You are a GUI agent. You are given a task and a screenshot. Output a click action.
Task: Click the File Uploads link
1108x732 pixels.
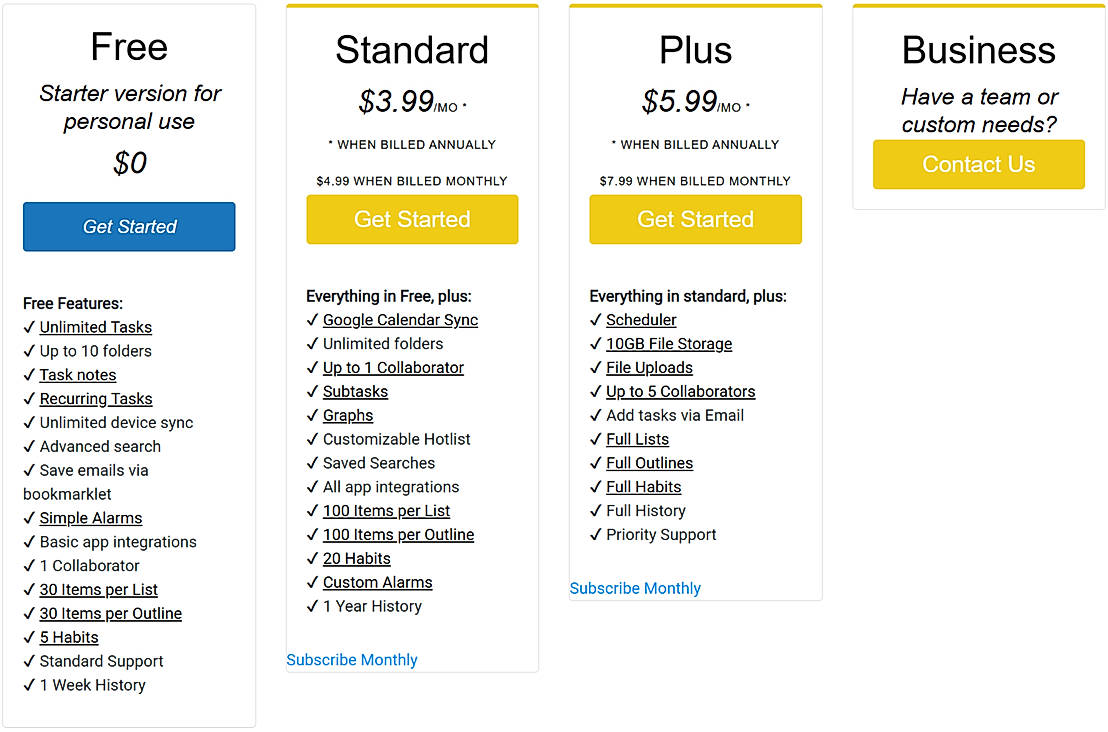pos(649,368)
